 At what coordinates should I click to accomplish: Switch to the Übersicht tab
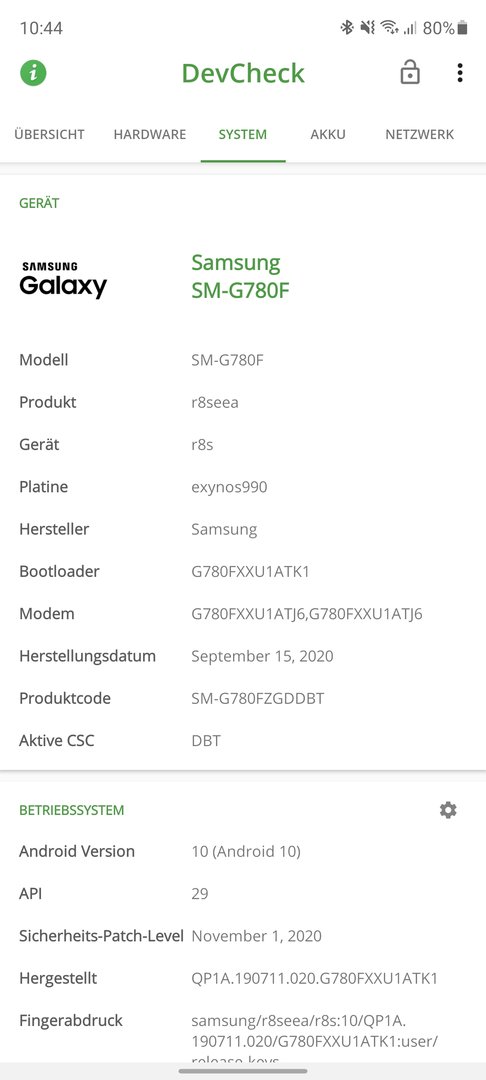[50, 134]
